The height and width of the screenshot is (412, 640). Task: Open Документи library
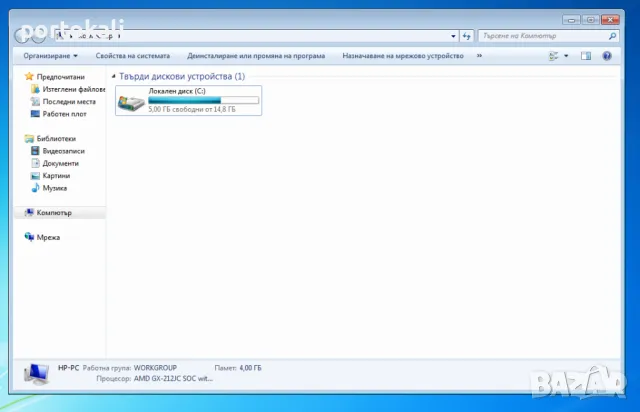click(60, 163)
